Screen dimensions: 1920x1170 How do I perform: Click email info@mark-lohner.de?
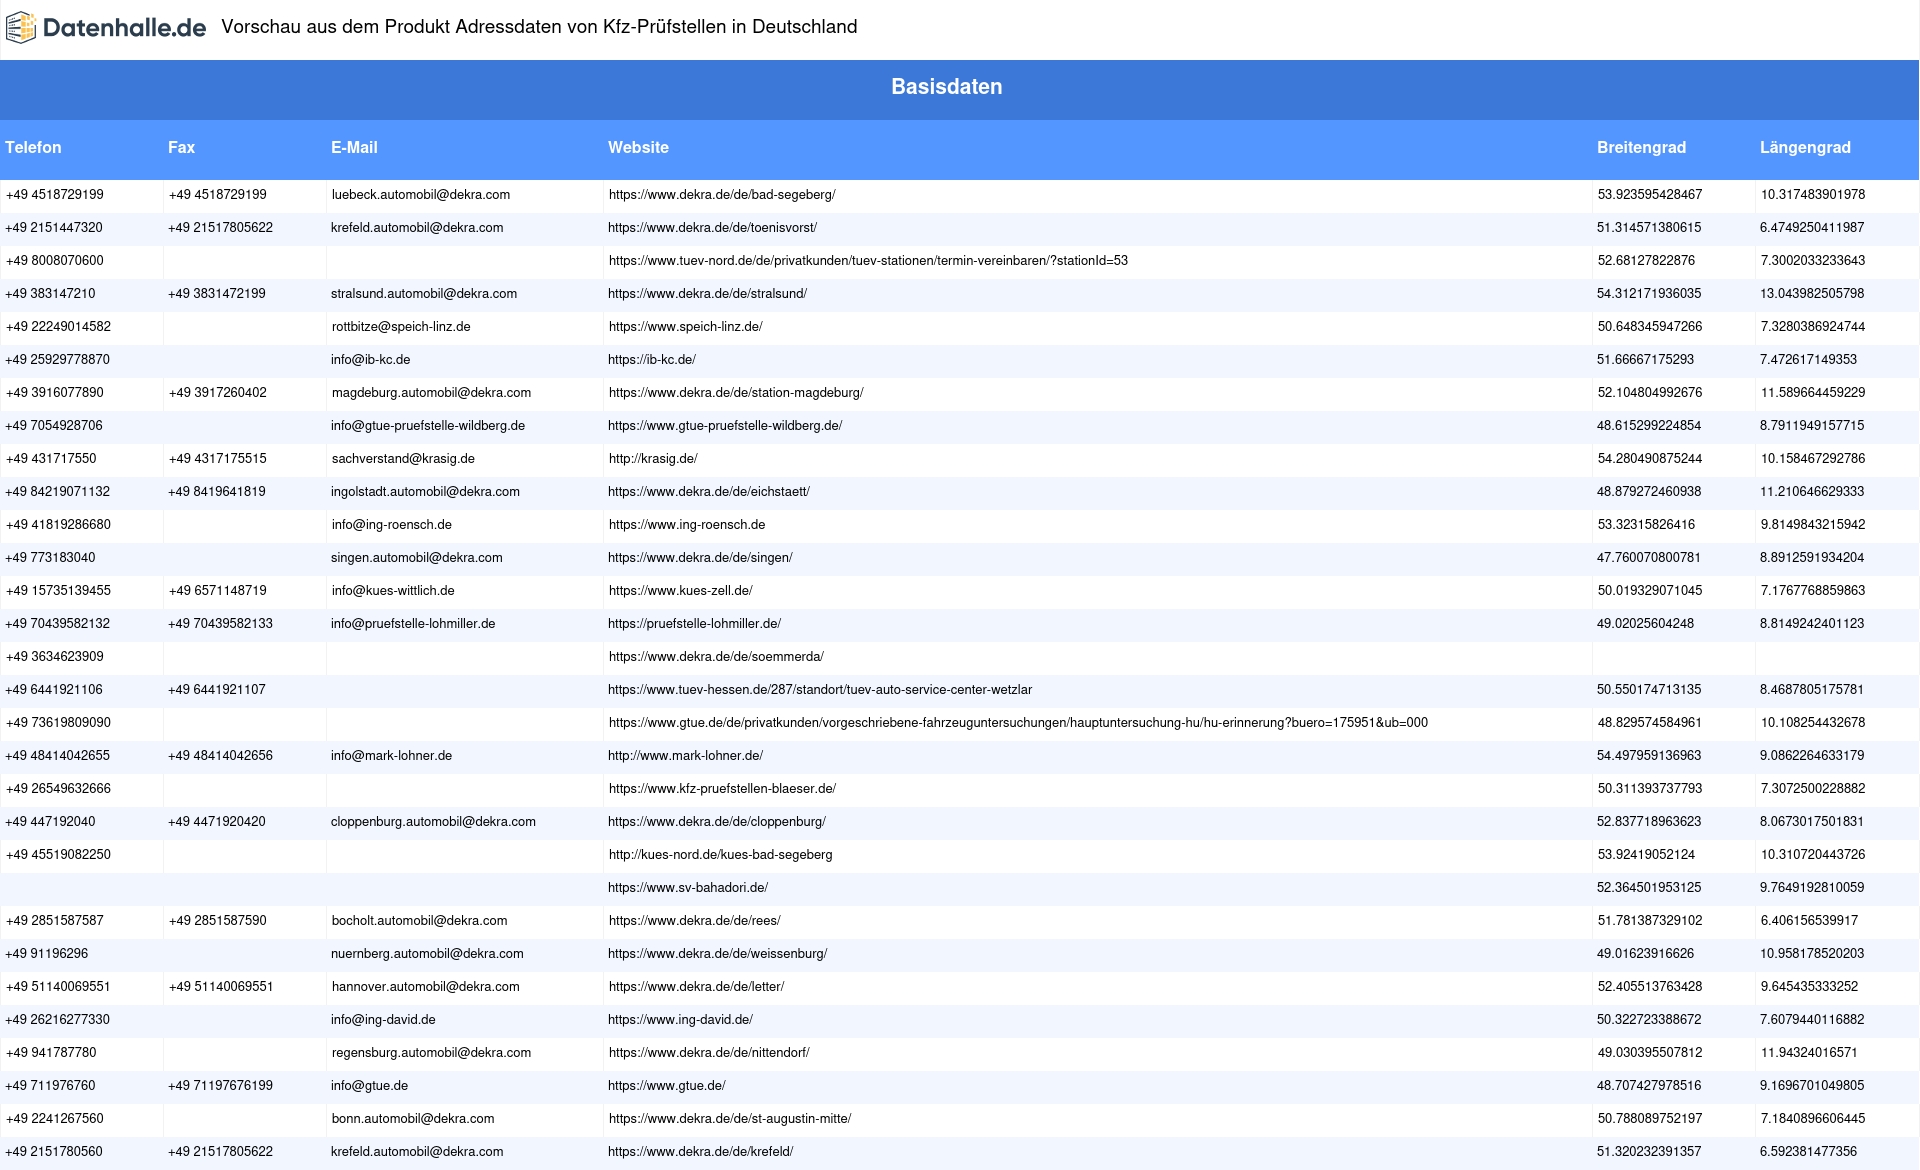point(391,756)
